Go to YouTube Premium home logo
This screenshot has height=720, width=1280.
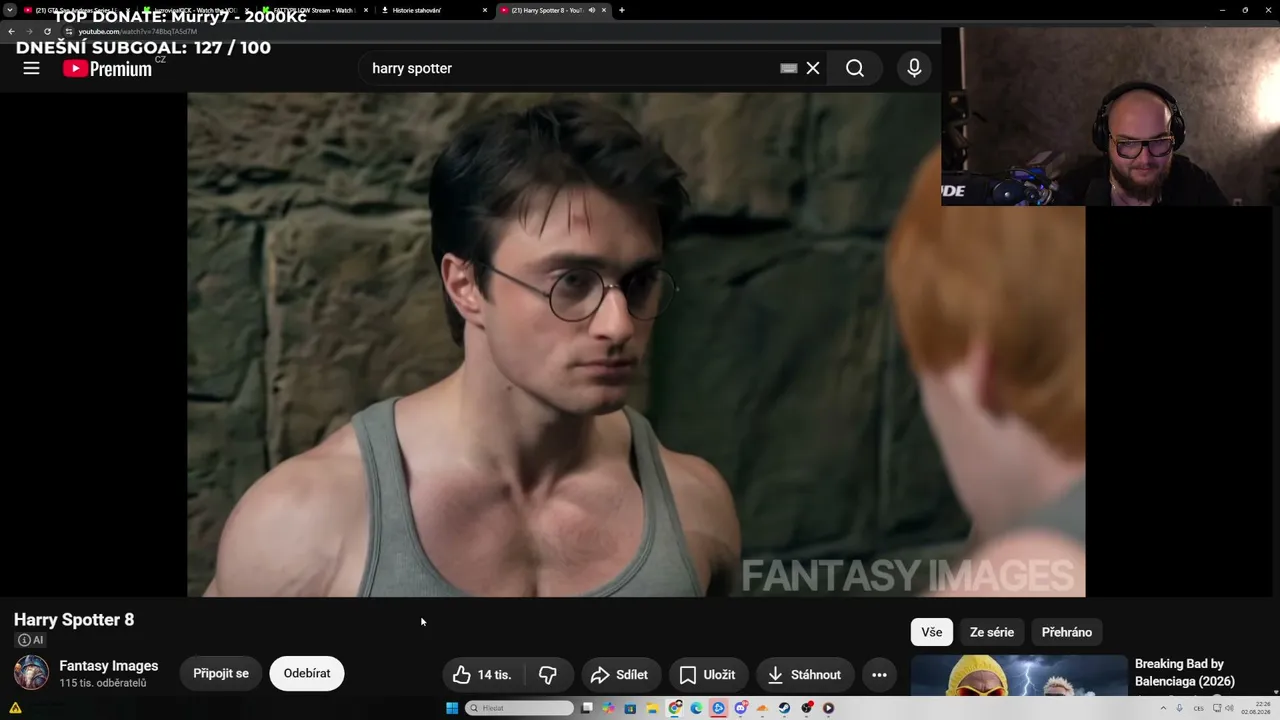tap(108, 68)
